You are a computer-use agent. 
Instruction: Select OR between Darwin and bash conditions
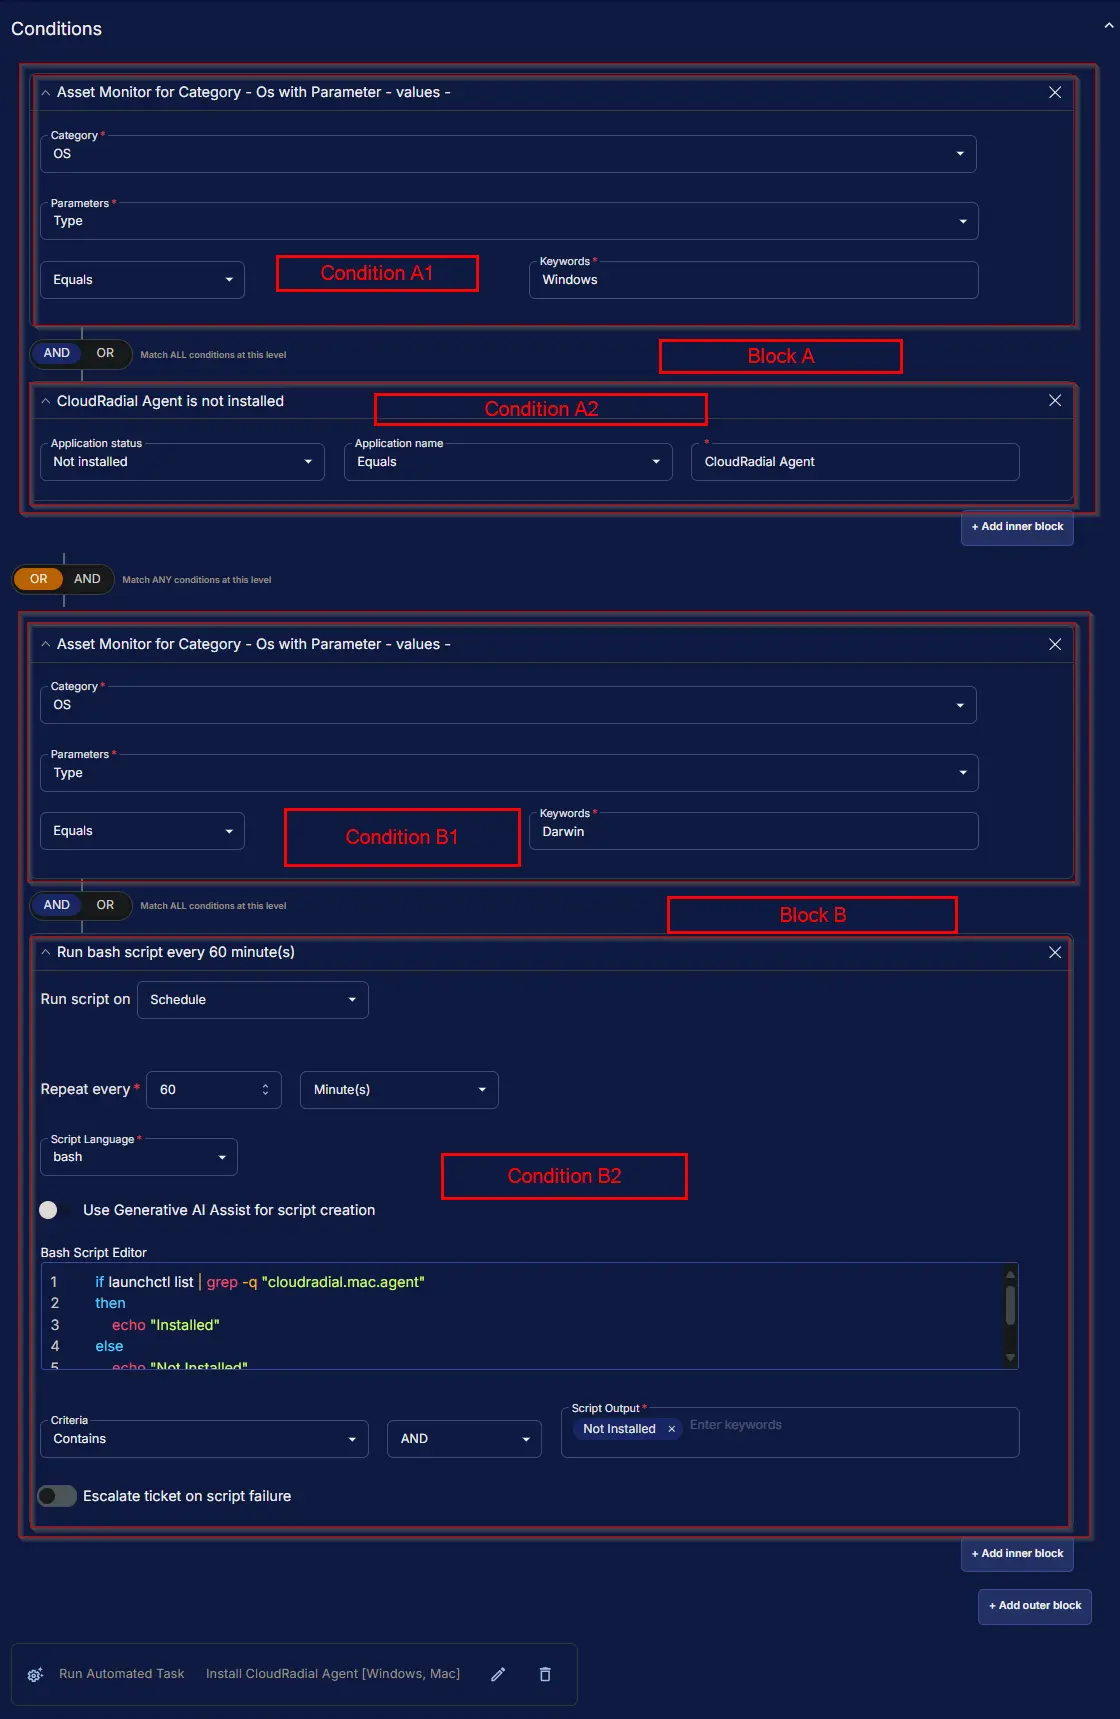105,905
